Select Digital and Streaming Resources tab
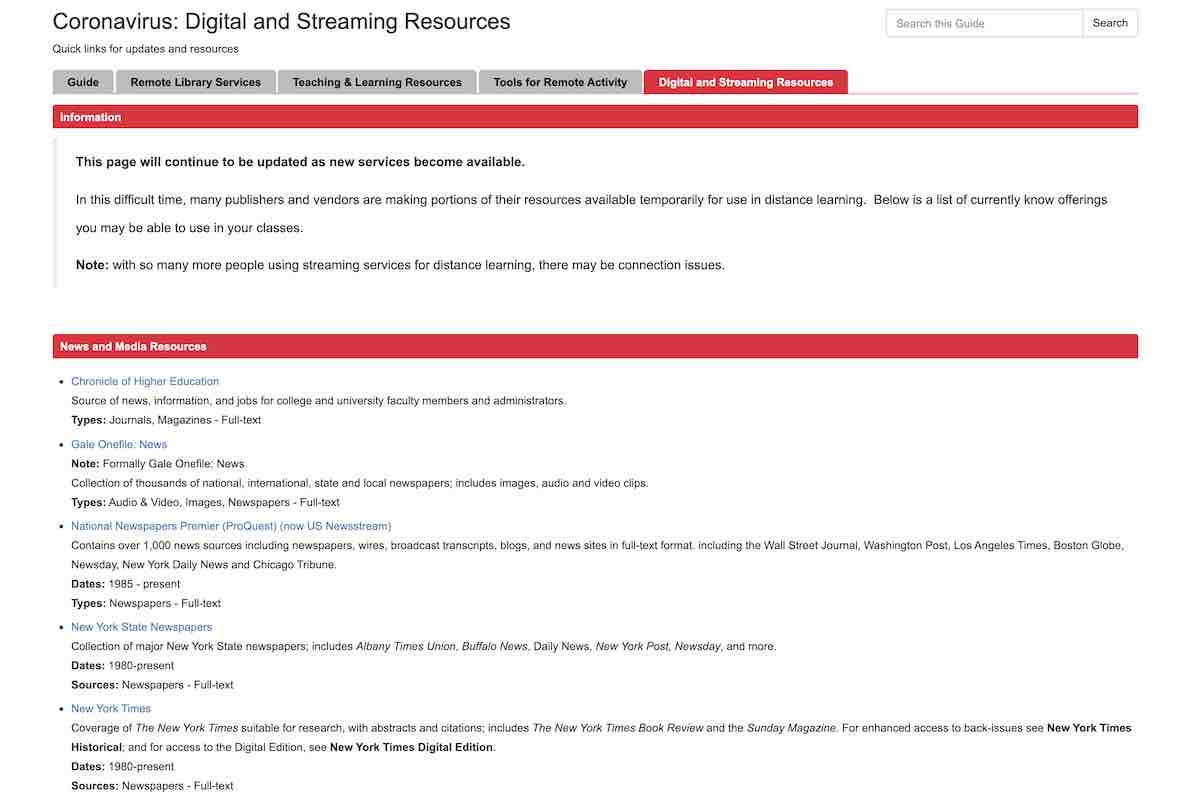The height and width of the screenshot is (800, 1200). pyautogui.click(x=746, y=82)
